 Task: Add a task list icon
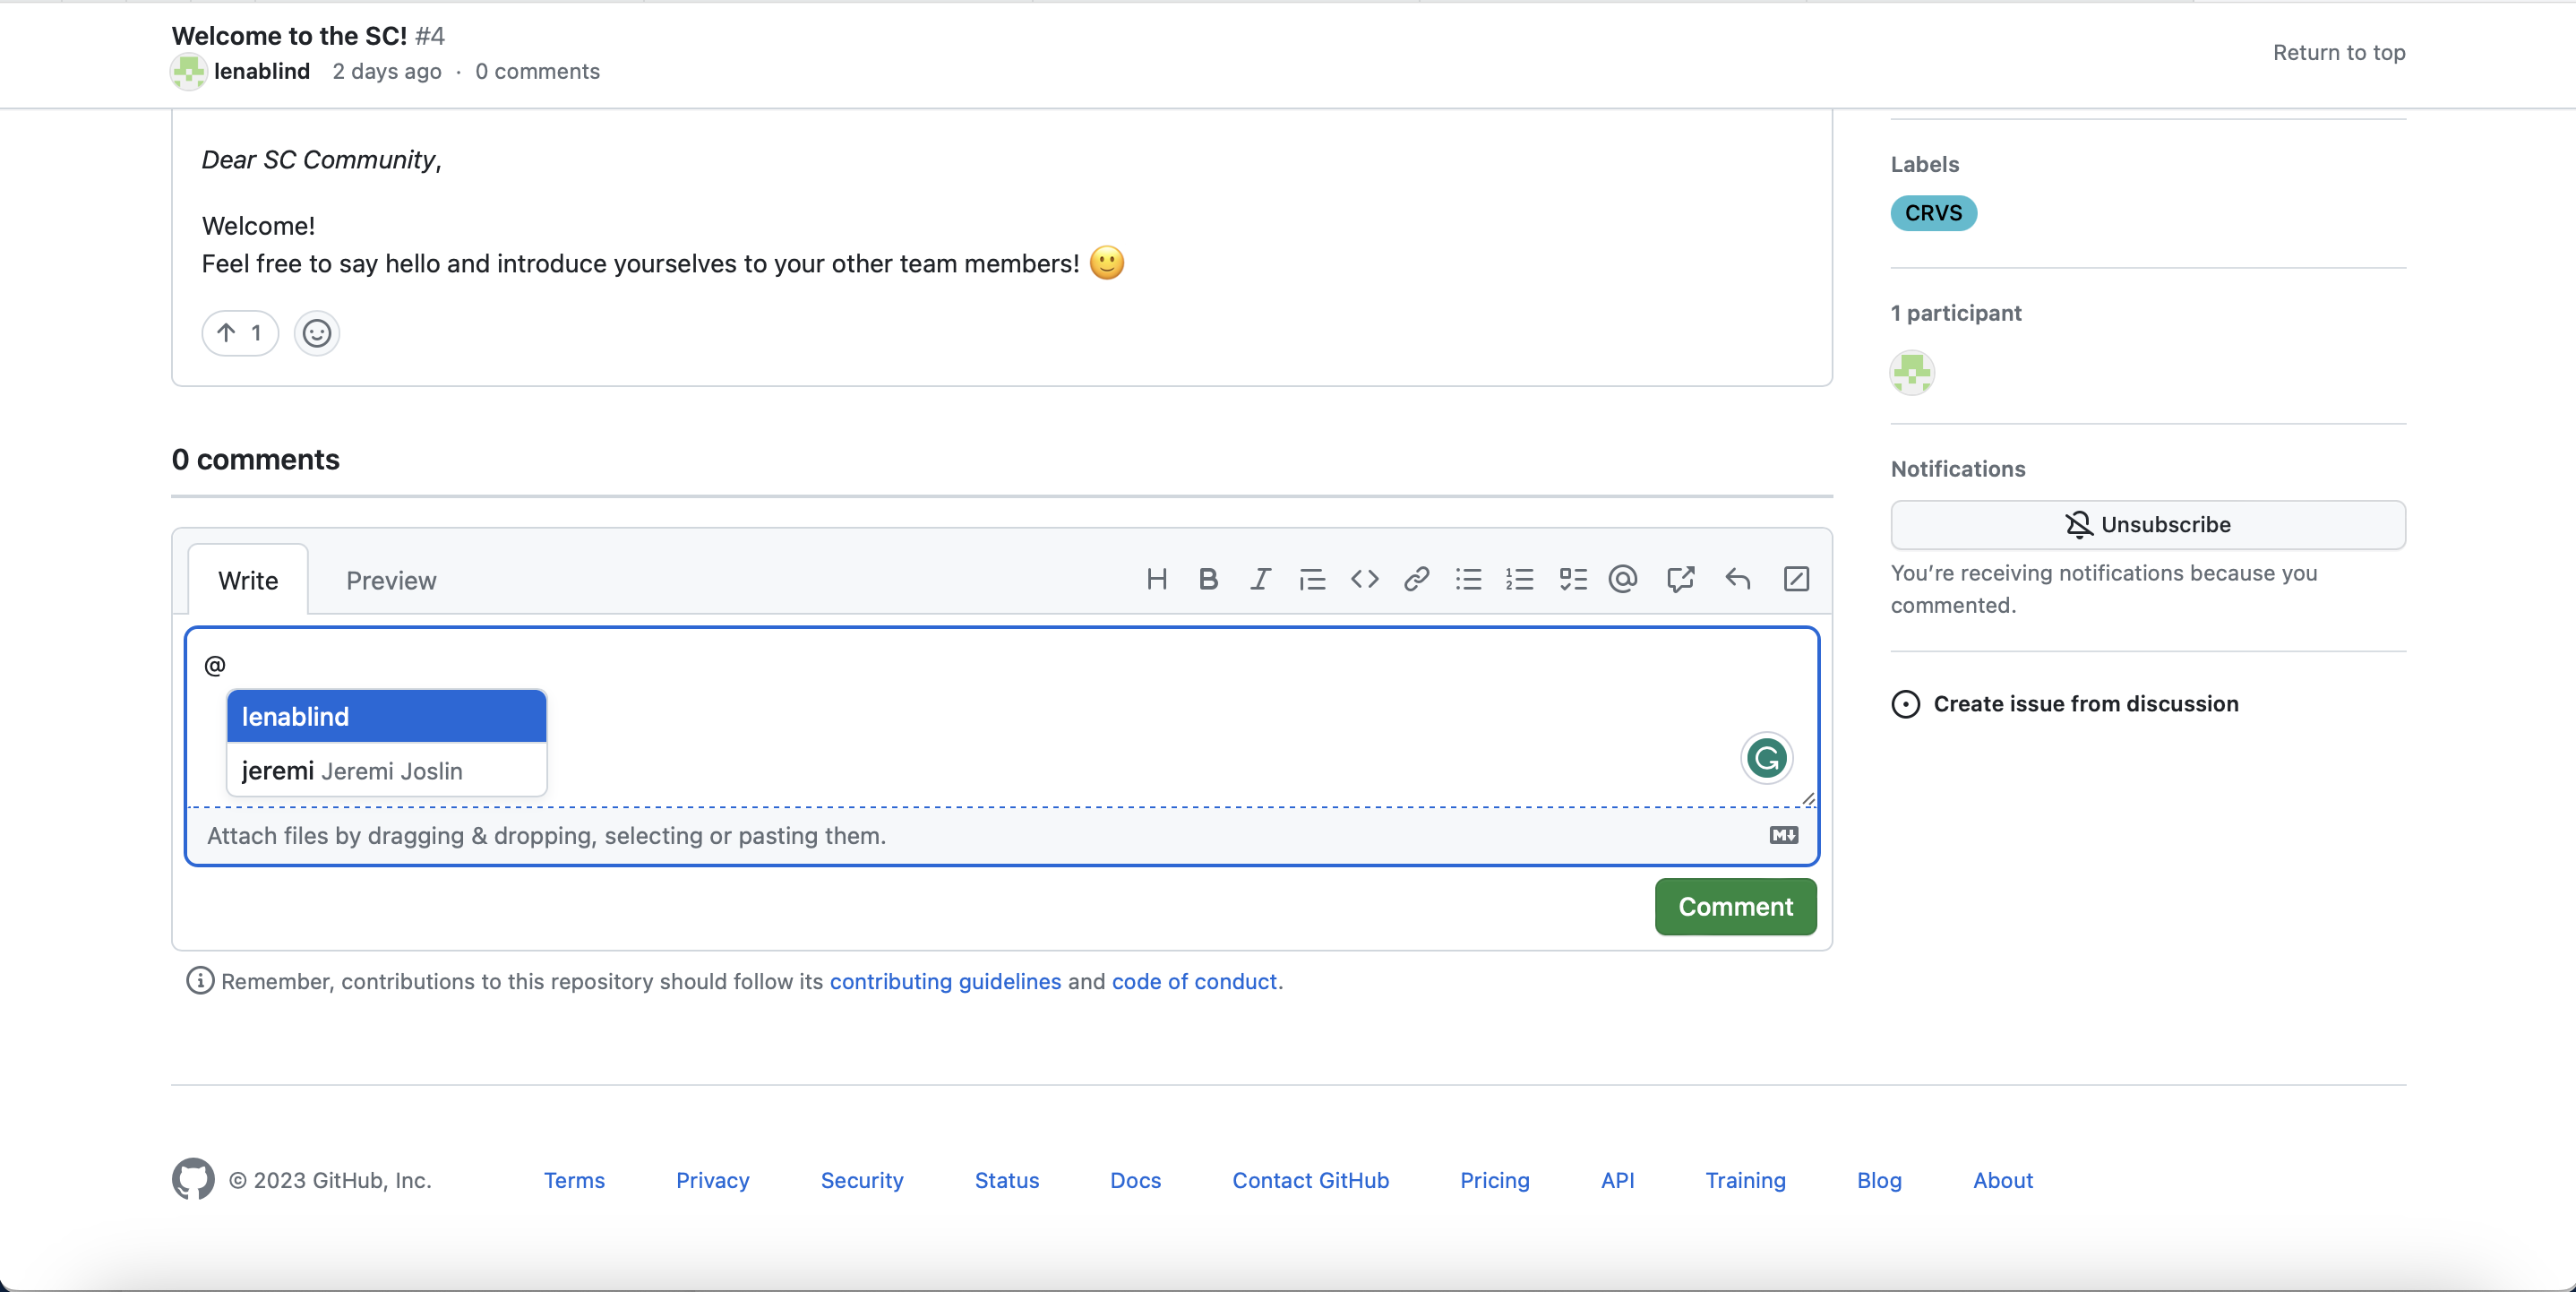click(x=1572, y=579)
